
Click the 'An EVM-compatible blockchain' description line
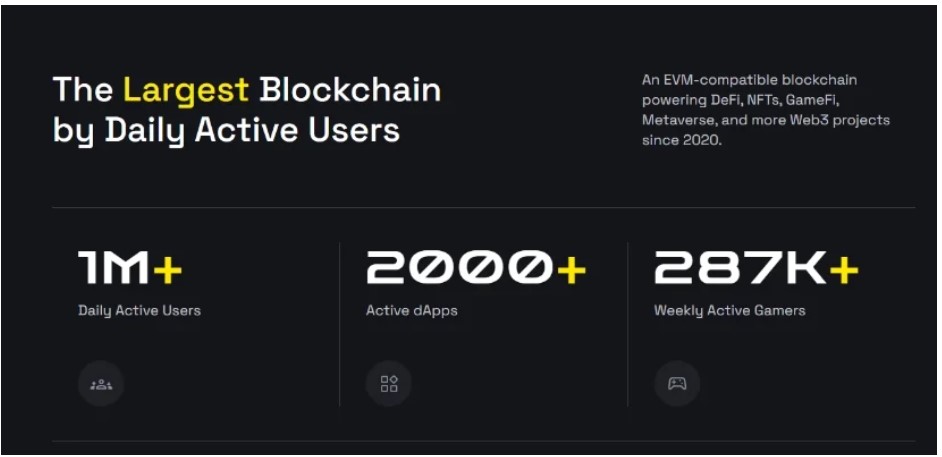pyautogui.click(x=749, y=80)
